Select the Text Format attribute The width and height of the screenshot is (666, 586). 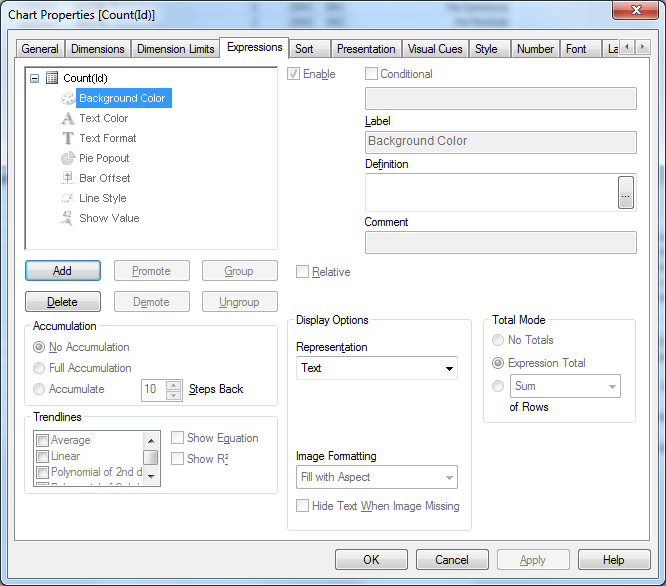[107, 138]
